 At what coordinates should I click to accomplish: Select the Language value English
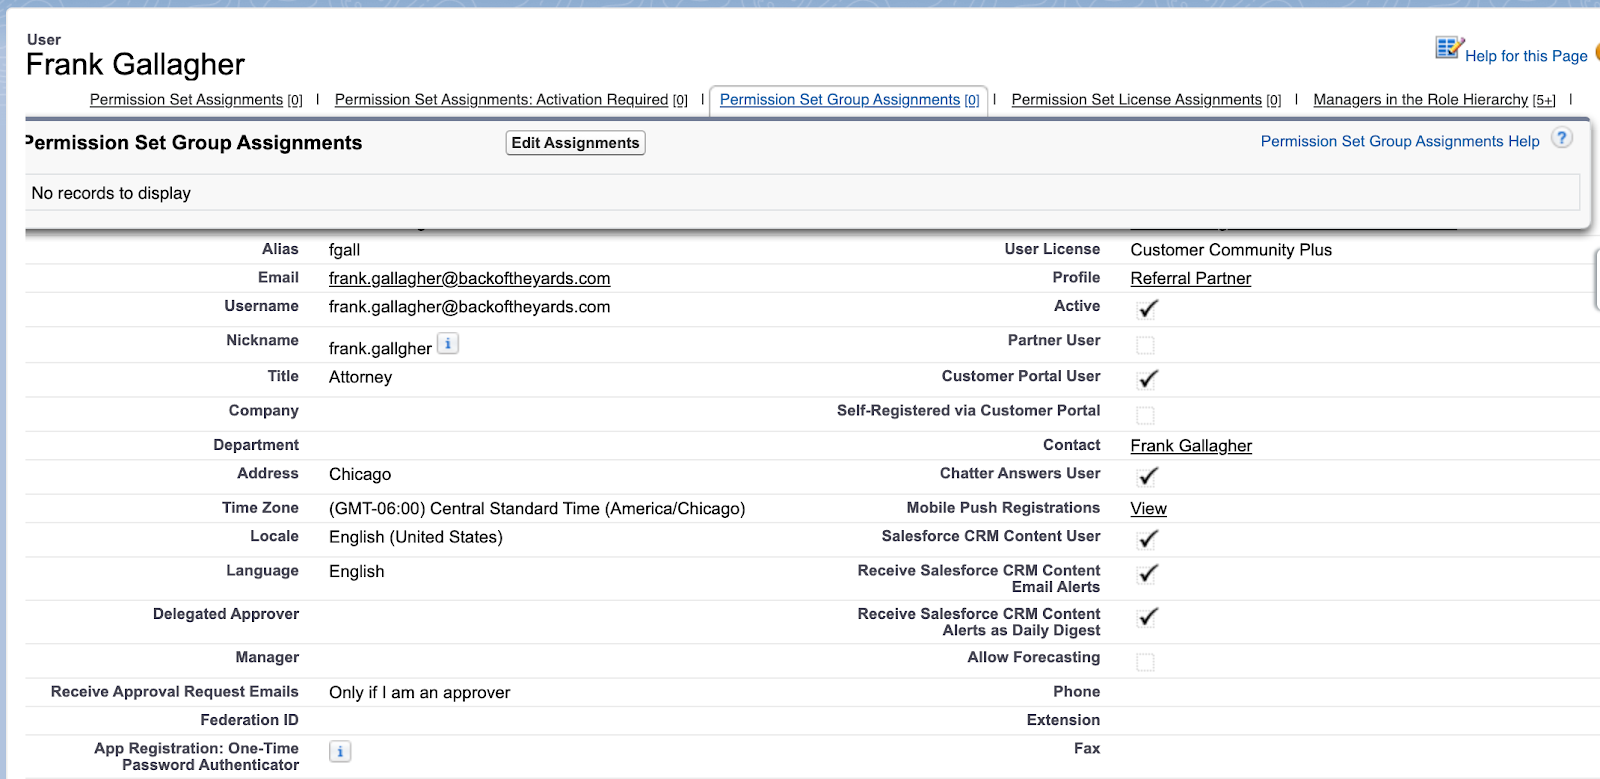(x=356, y=571)
